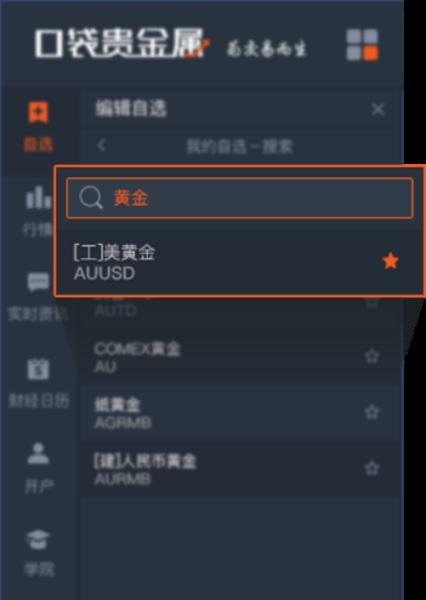Image resolution: width=426 pixels, height=600 pixels.
Task: Unfavorite [工]美黄金 AUUSD star
Action: click(390, 261)
